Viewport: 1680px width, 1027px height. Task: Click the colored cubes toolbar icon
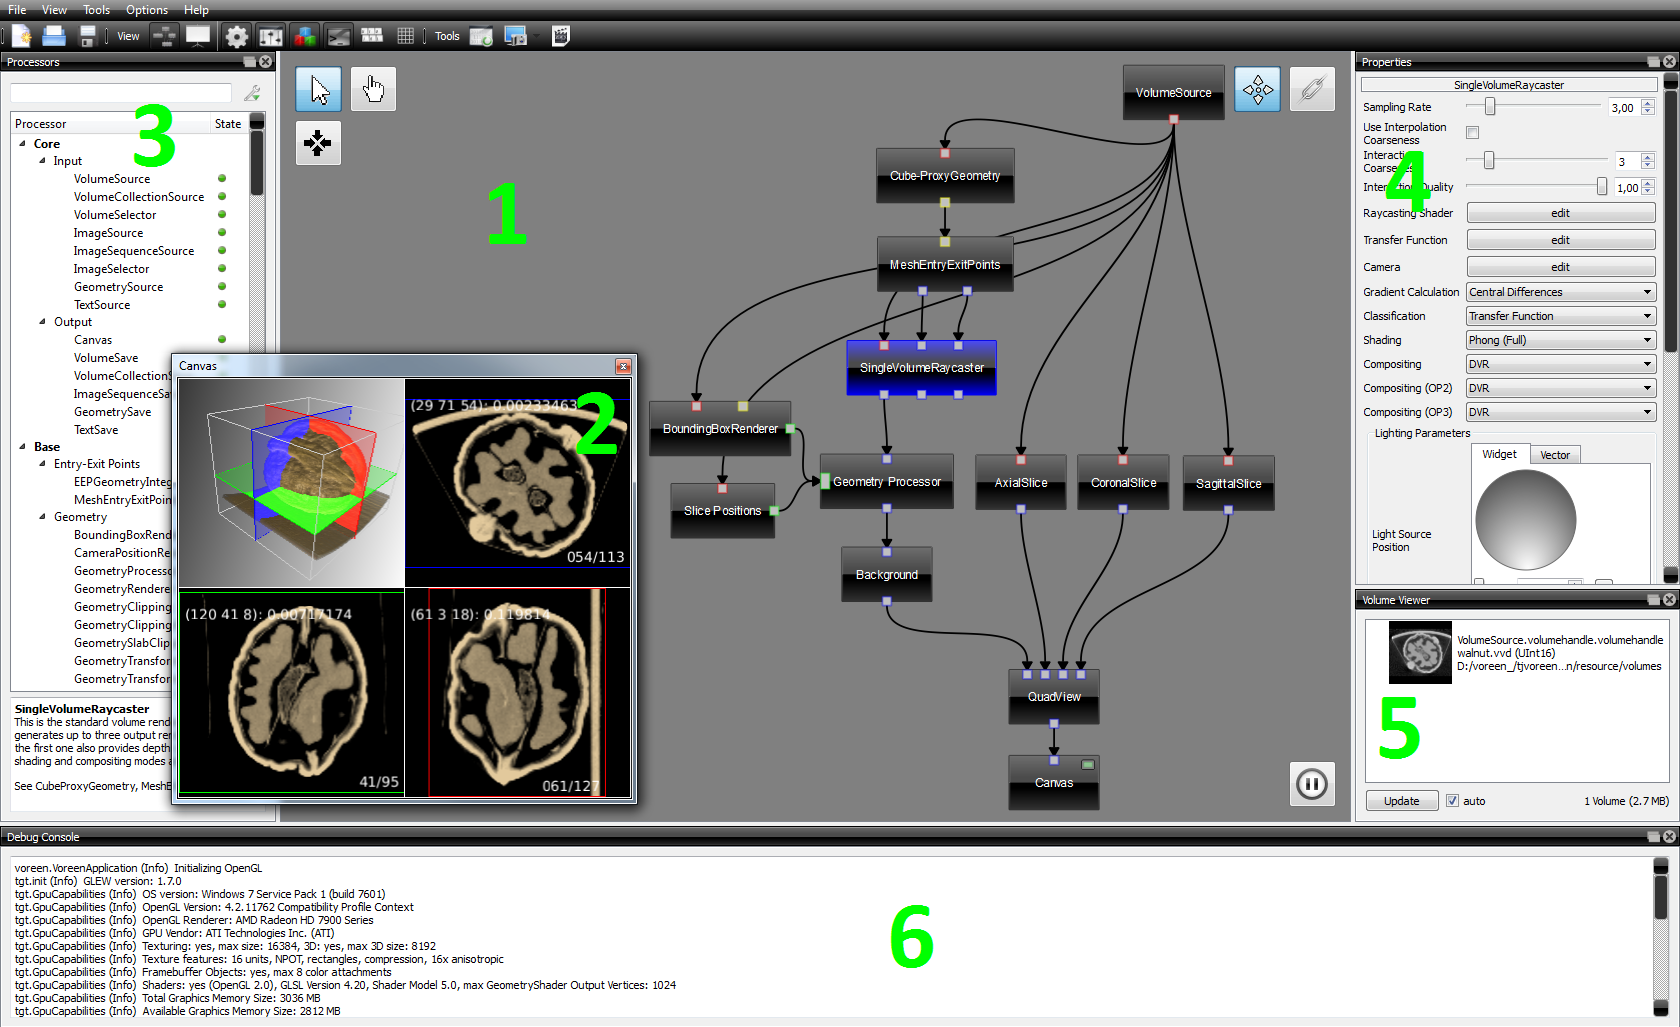(x=305, y=37)
